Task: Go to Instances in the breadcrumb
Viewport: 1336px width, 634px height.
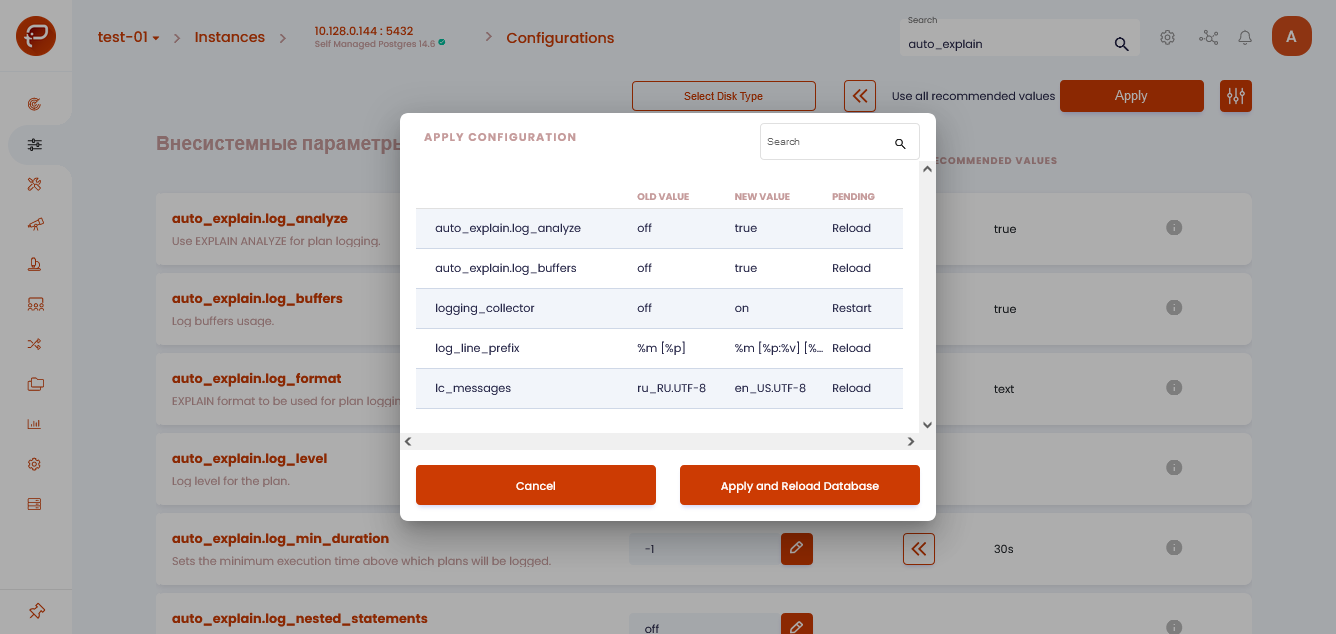Action: click(x=229, y=37)
